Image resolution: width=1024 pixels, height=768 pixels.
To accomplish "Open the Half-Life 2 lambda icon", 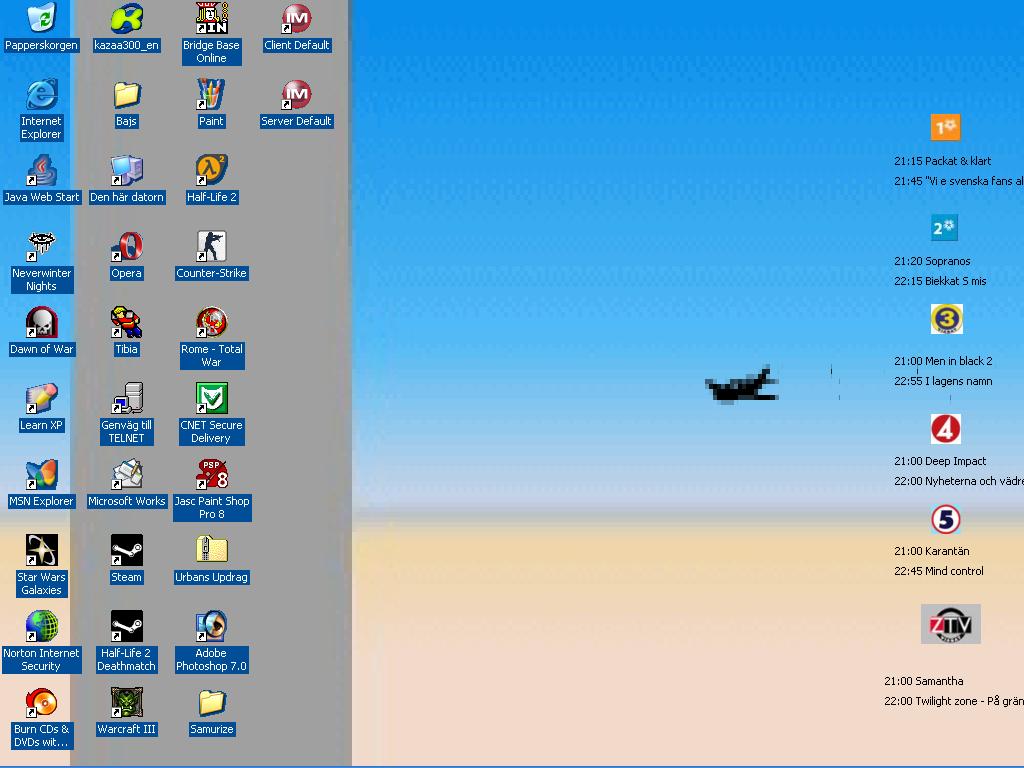I will tap(212, 170).
